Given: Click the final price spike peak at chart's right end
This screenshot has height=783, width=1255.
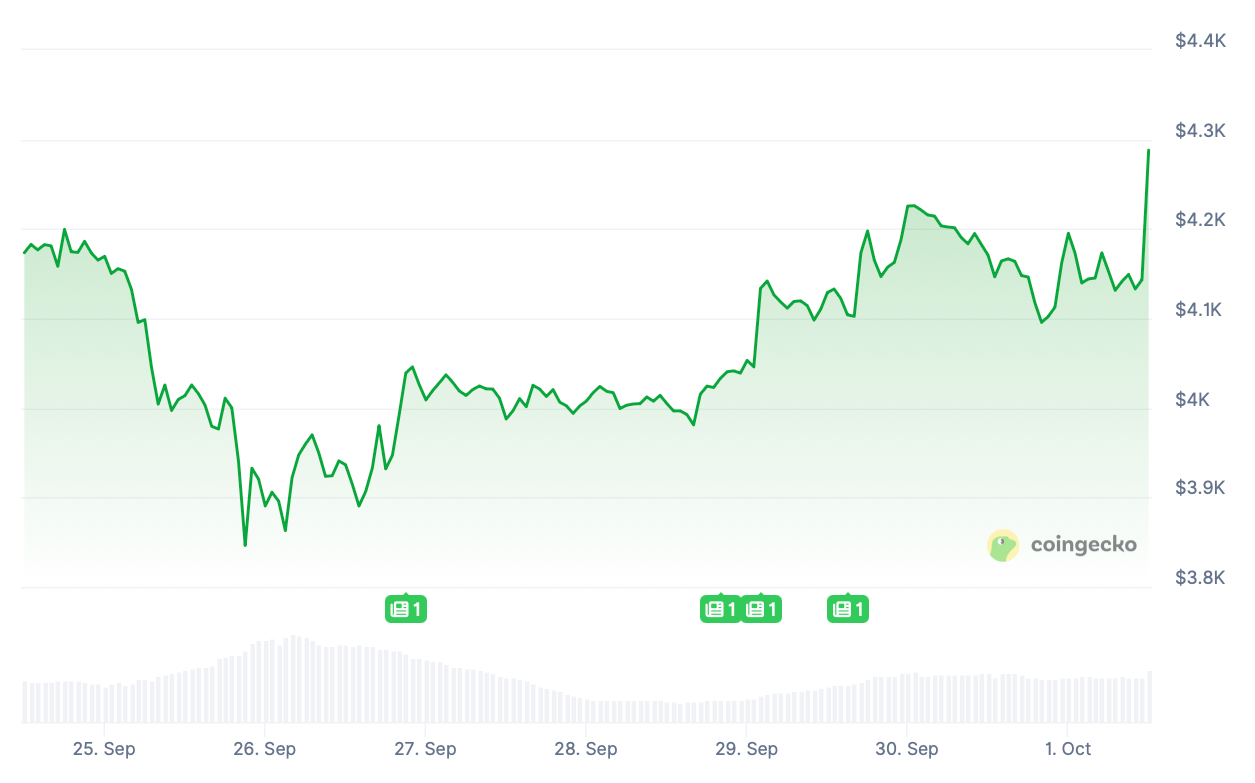Looking at the screenshot, I should coord(1148,150).
